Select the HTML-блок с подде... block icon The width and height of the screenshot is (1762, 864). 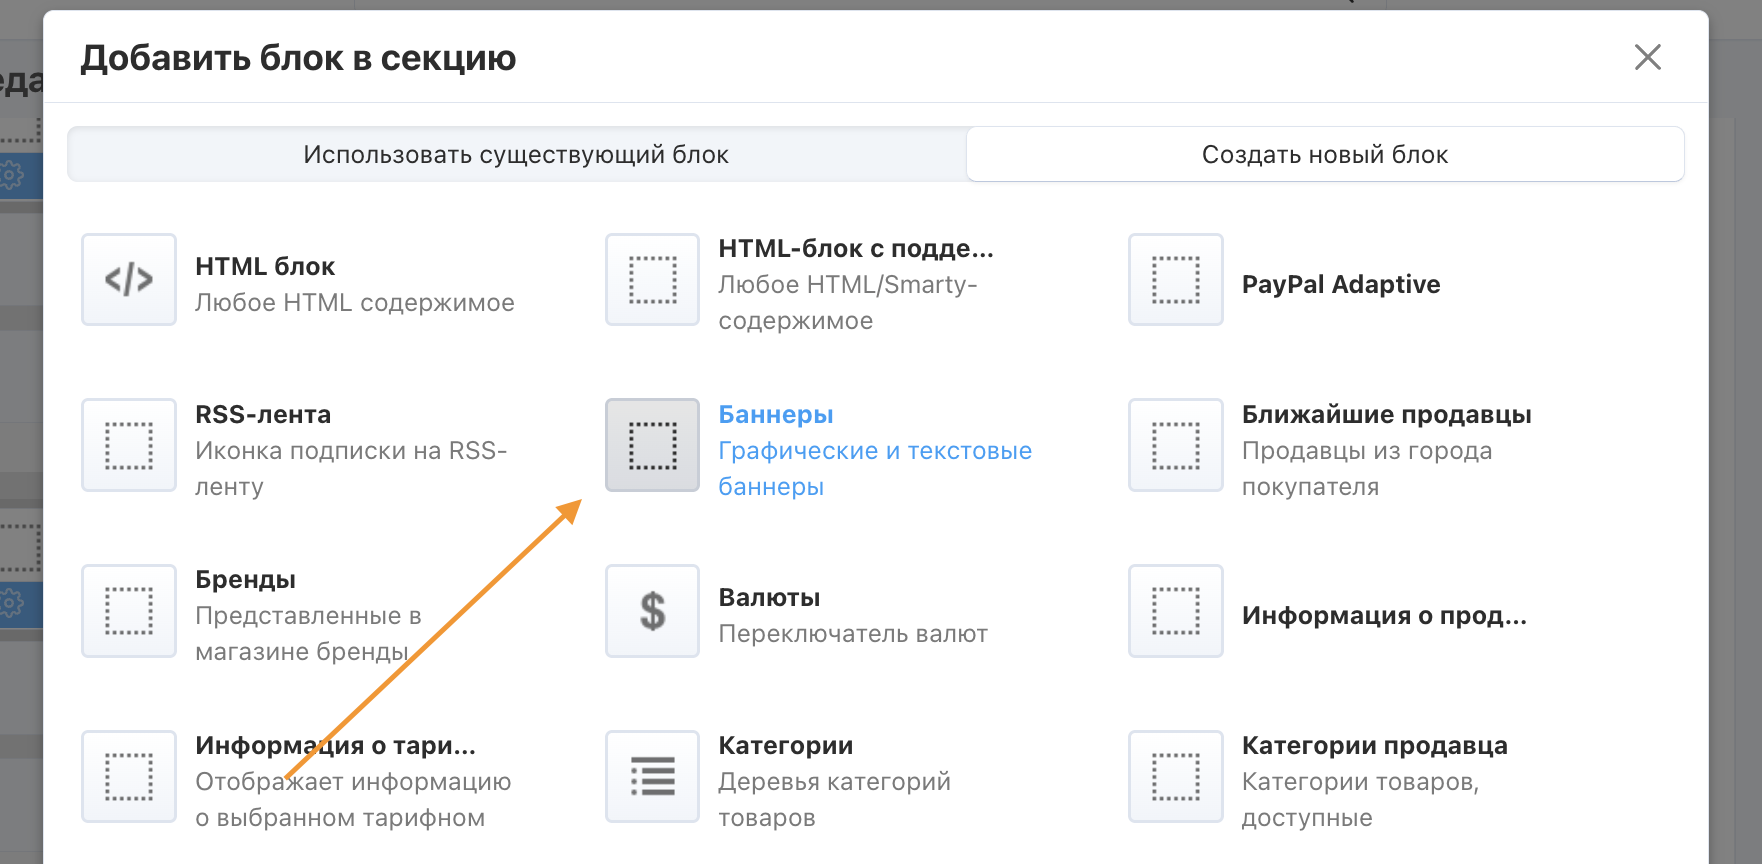[x=652, y=280]
